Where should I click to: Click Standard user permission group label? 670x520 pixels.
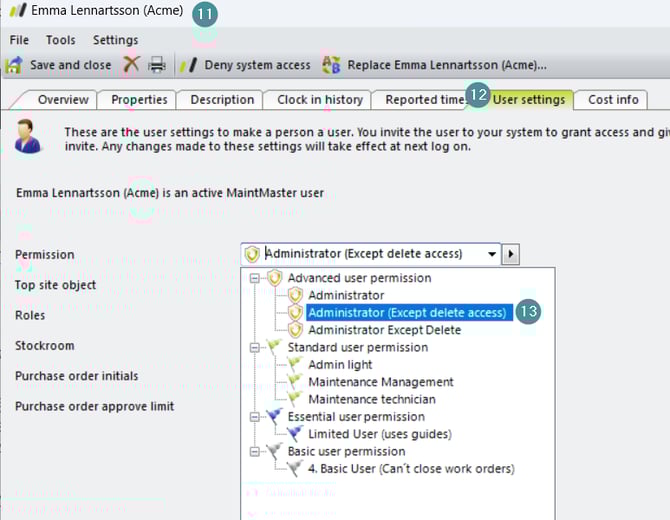(x=358, y=347)
